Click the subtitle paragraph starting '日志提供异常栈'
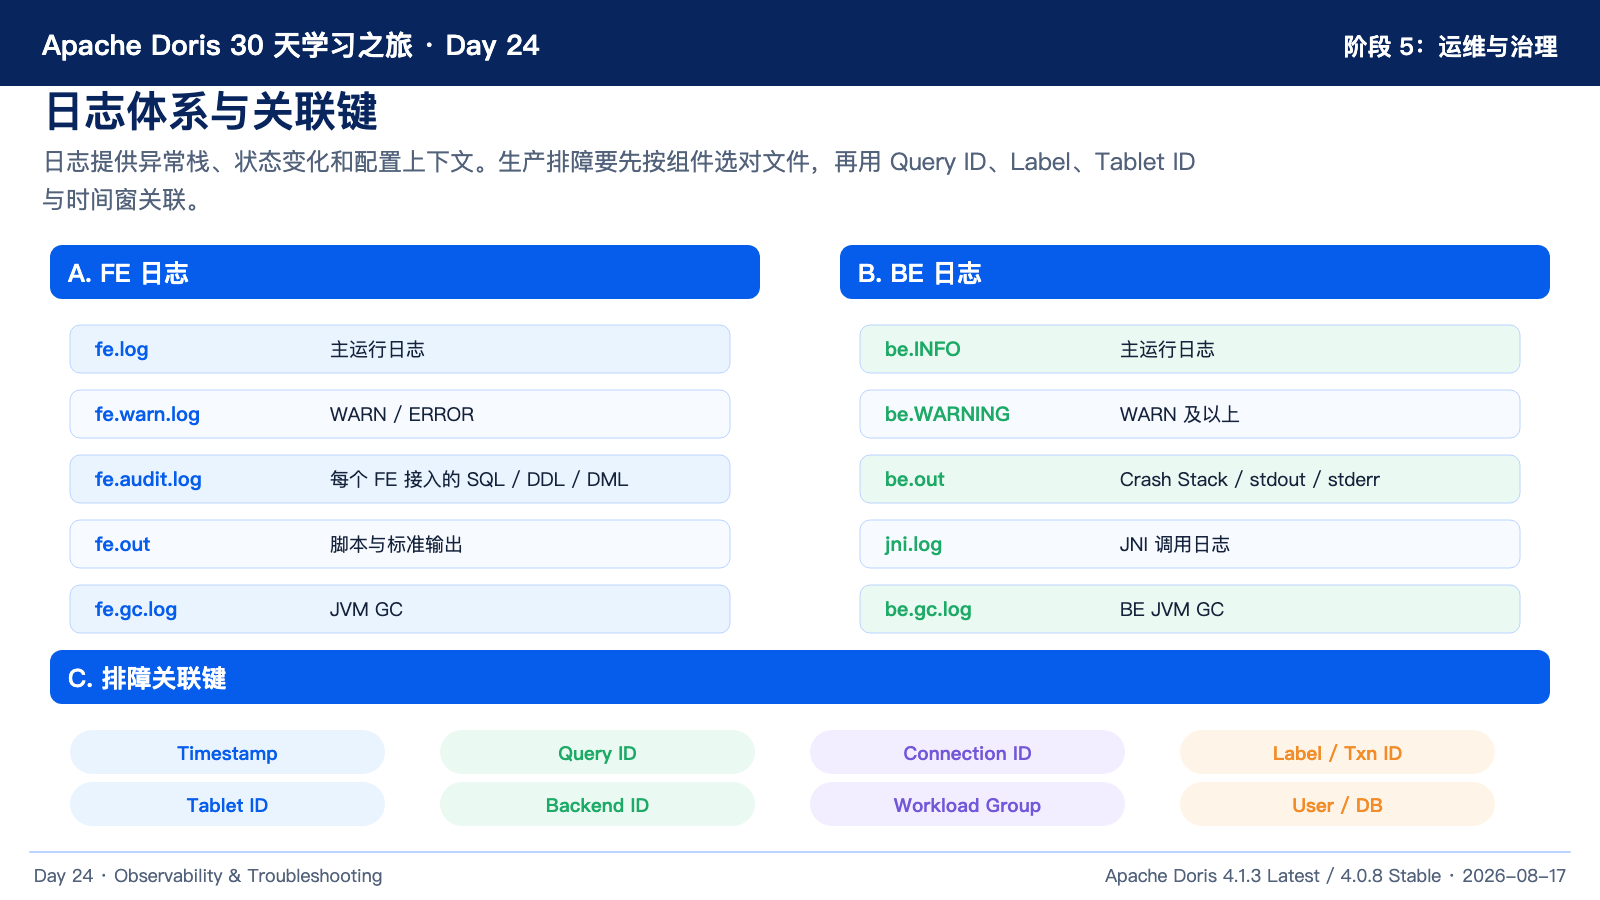Viewport: 1600px width, 900px height. click(619, 180)
